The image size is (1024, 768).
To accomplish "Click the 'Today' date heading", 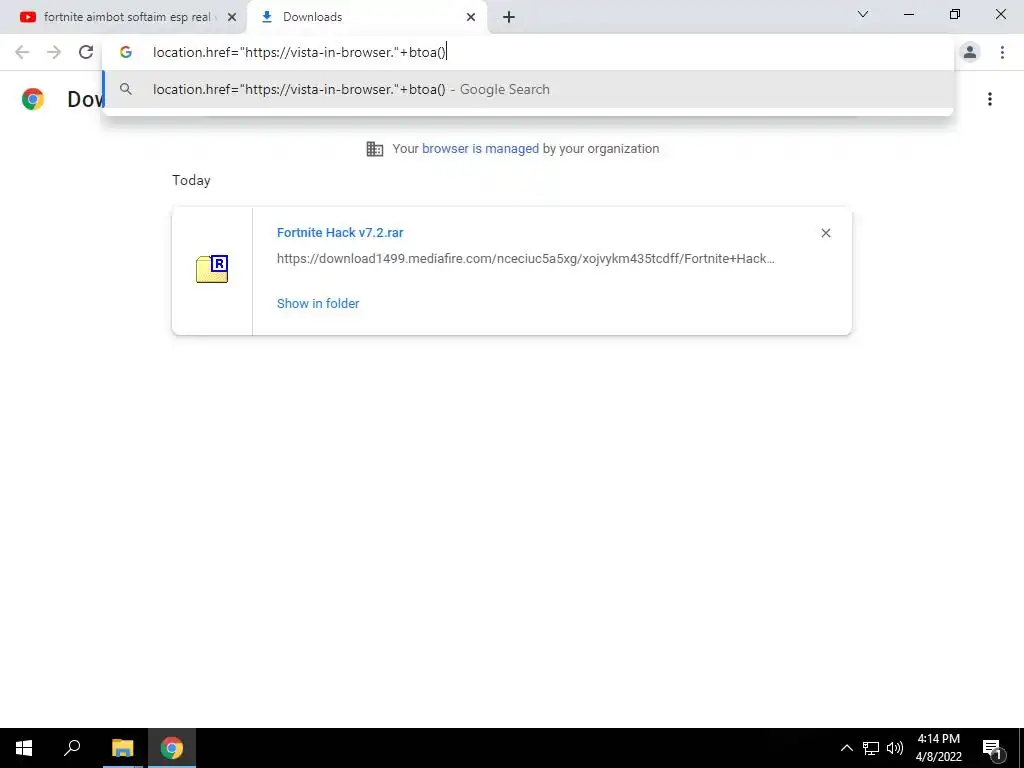I will [191, 180].
